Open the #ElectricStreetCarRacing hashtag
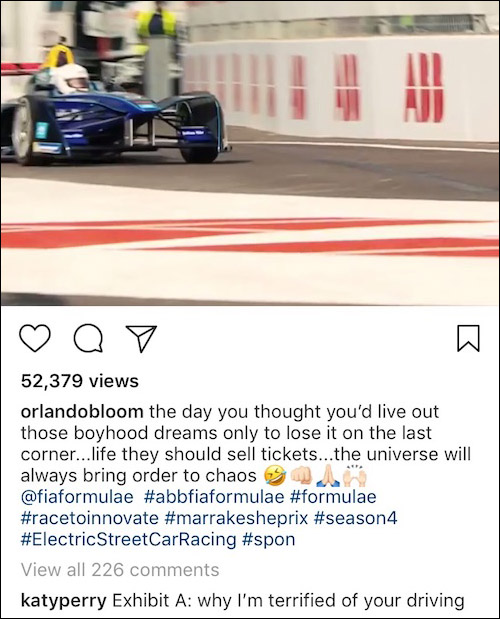Screen dimensions: 500x619 point(128,539)
